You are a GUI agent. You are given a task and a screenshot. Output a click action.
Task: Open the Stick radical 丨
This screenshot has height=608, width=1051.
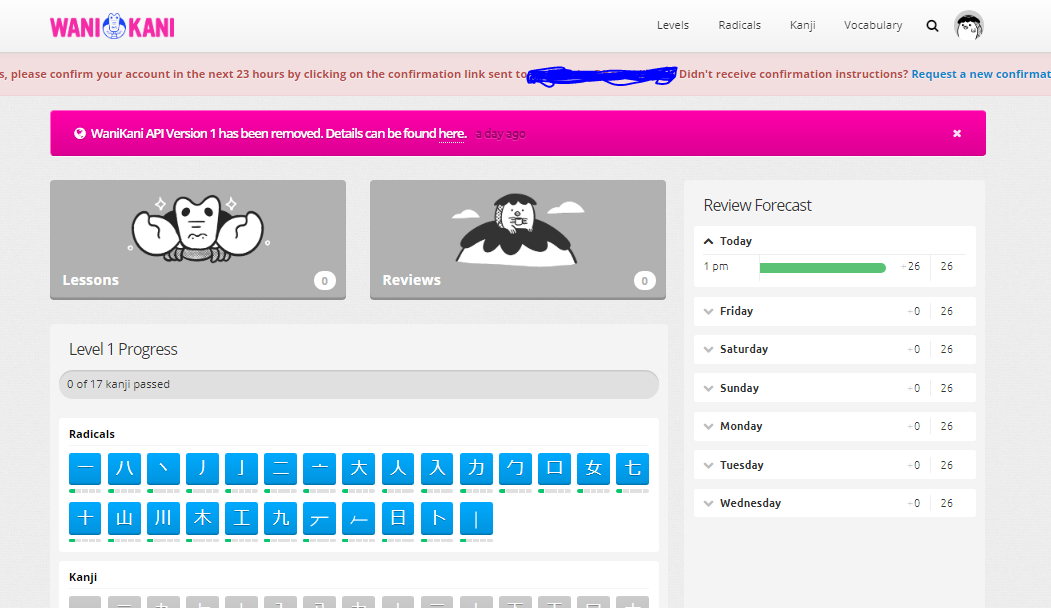coord(477,518)
